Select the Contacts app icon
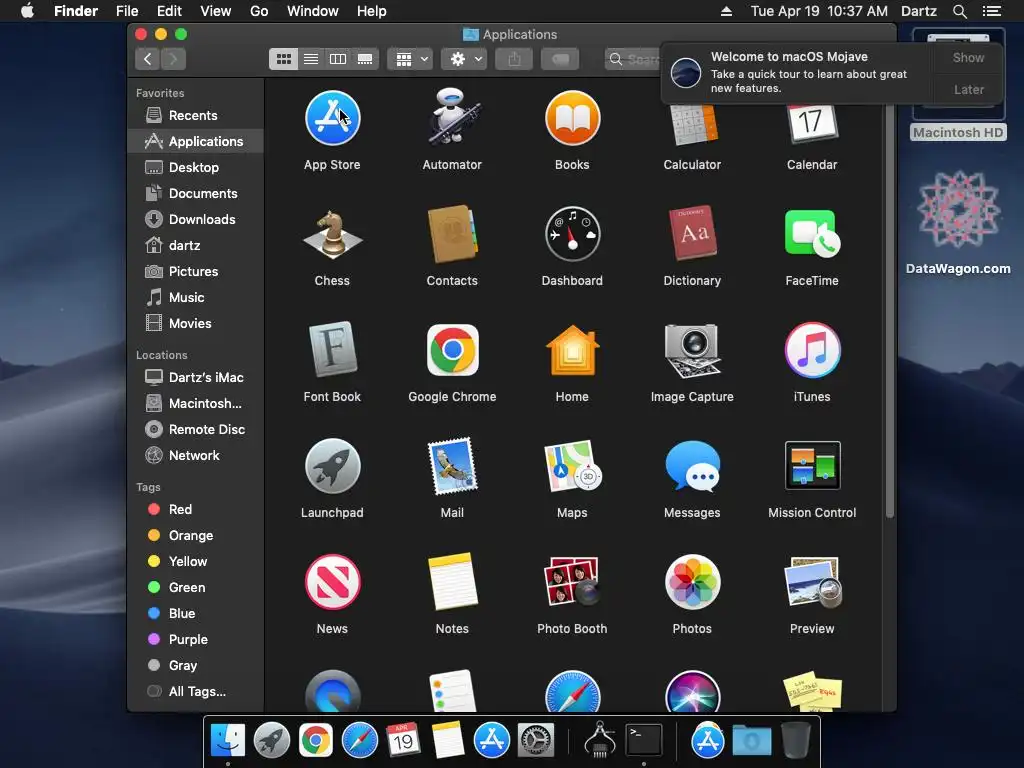 coord(452,234)
